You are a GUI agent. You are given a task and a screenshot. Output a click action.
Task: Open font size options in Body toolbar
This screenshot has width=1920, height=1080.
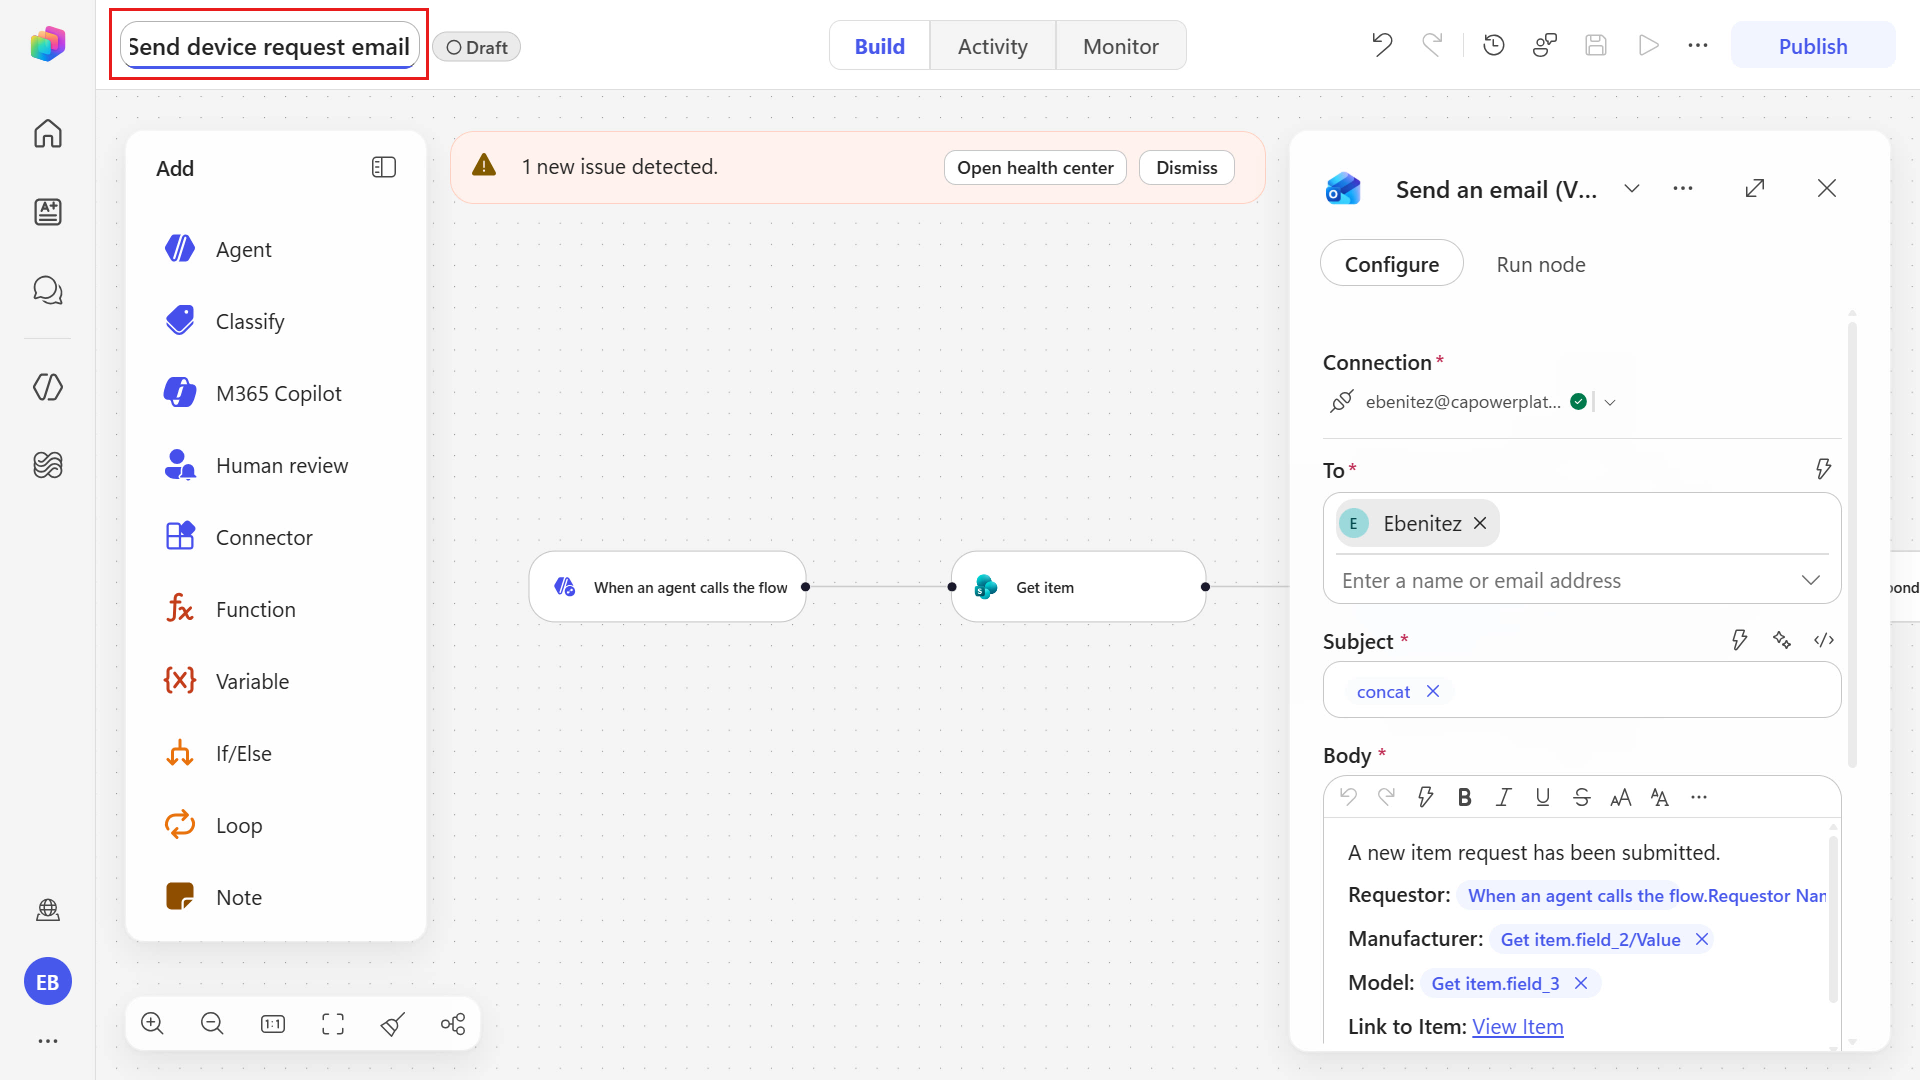tap(1621, 797)
